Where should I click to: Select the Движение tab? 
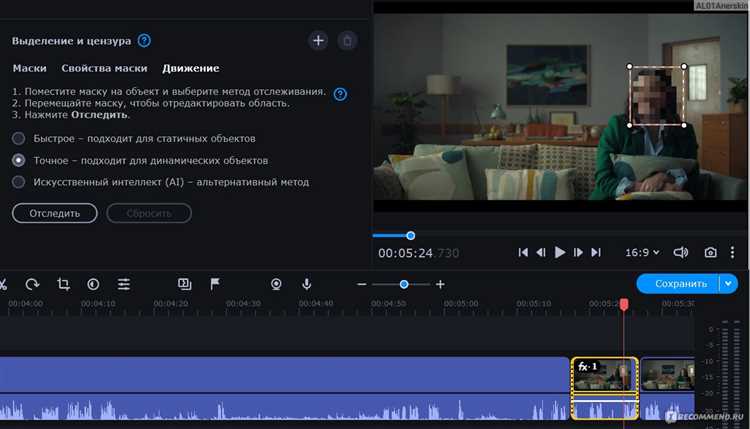click(190, 68)
